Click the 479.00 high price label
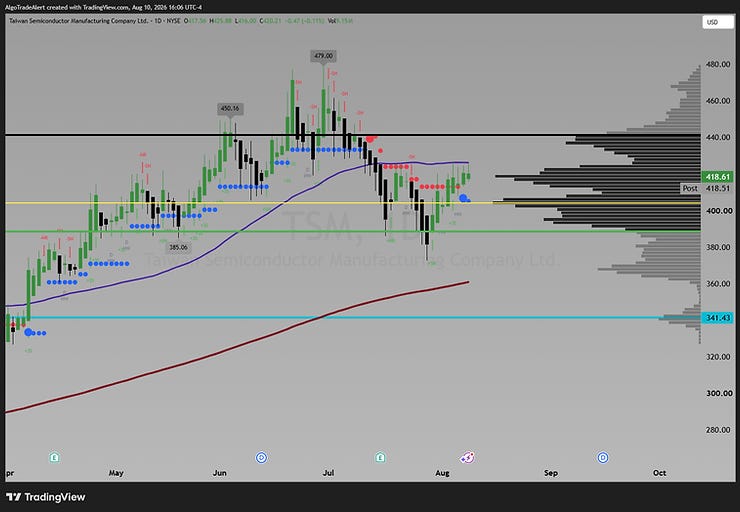This screenshot has width=740, height=512. (x=323, y=56)
